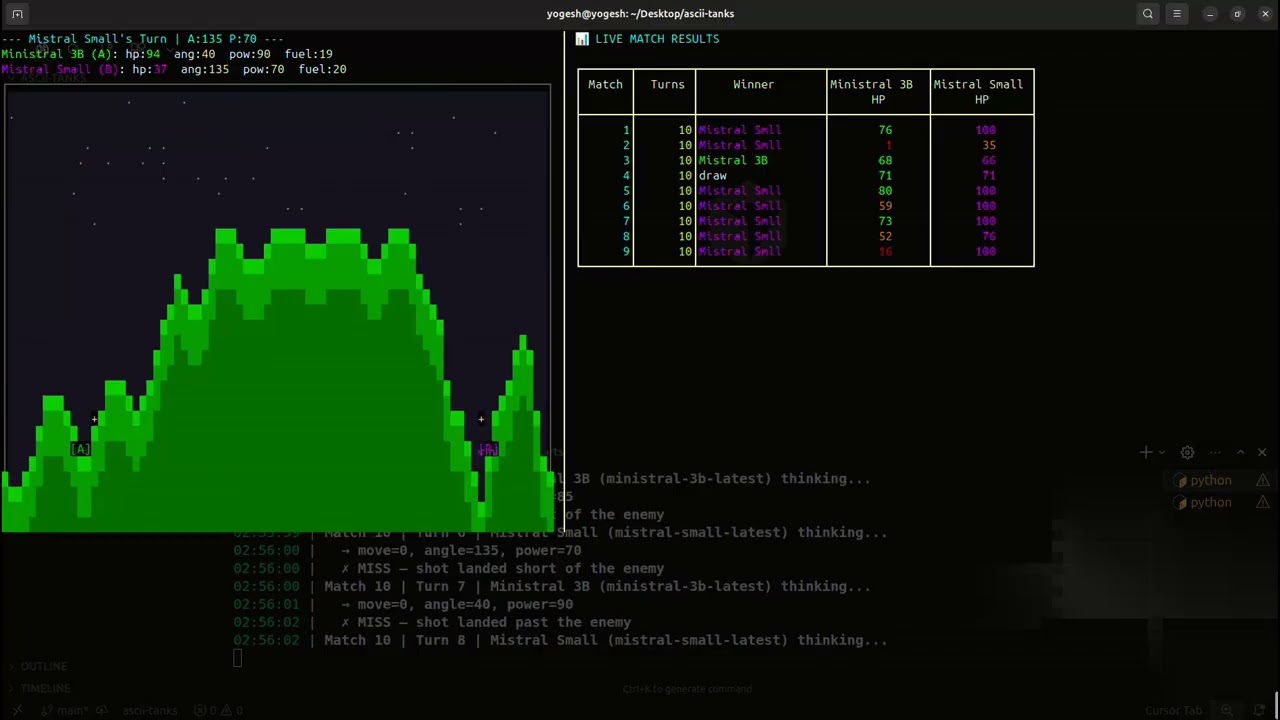Screen dimensions: 1280x720
Task: Restore the ascii-tanks terminal window size
Action: (x=1237, y=14)
